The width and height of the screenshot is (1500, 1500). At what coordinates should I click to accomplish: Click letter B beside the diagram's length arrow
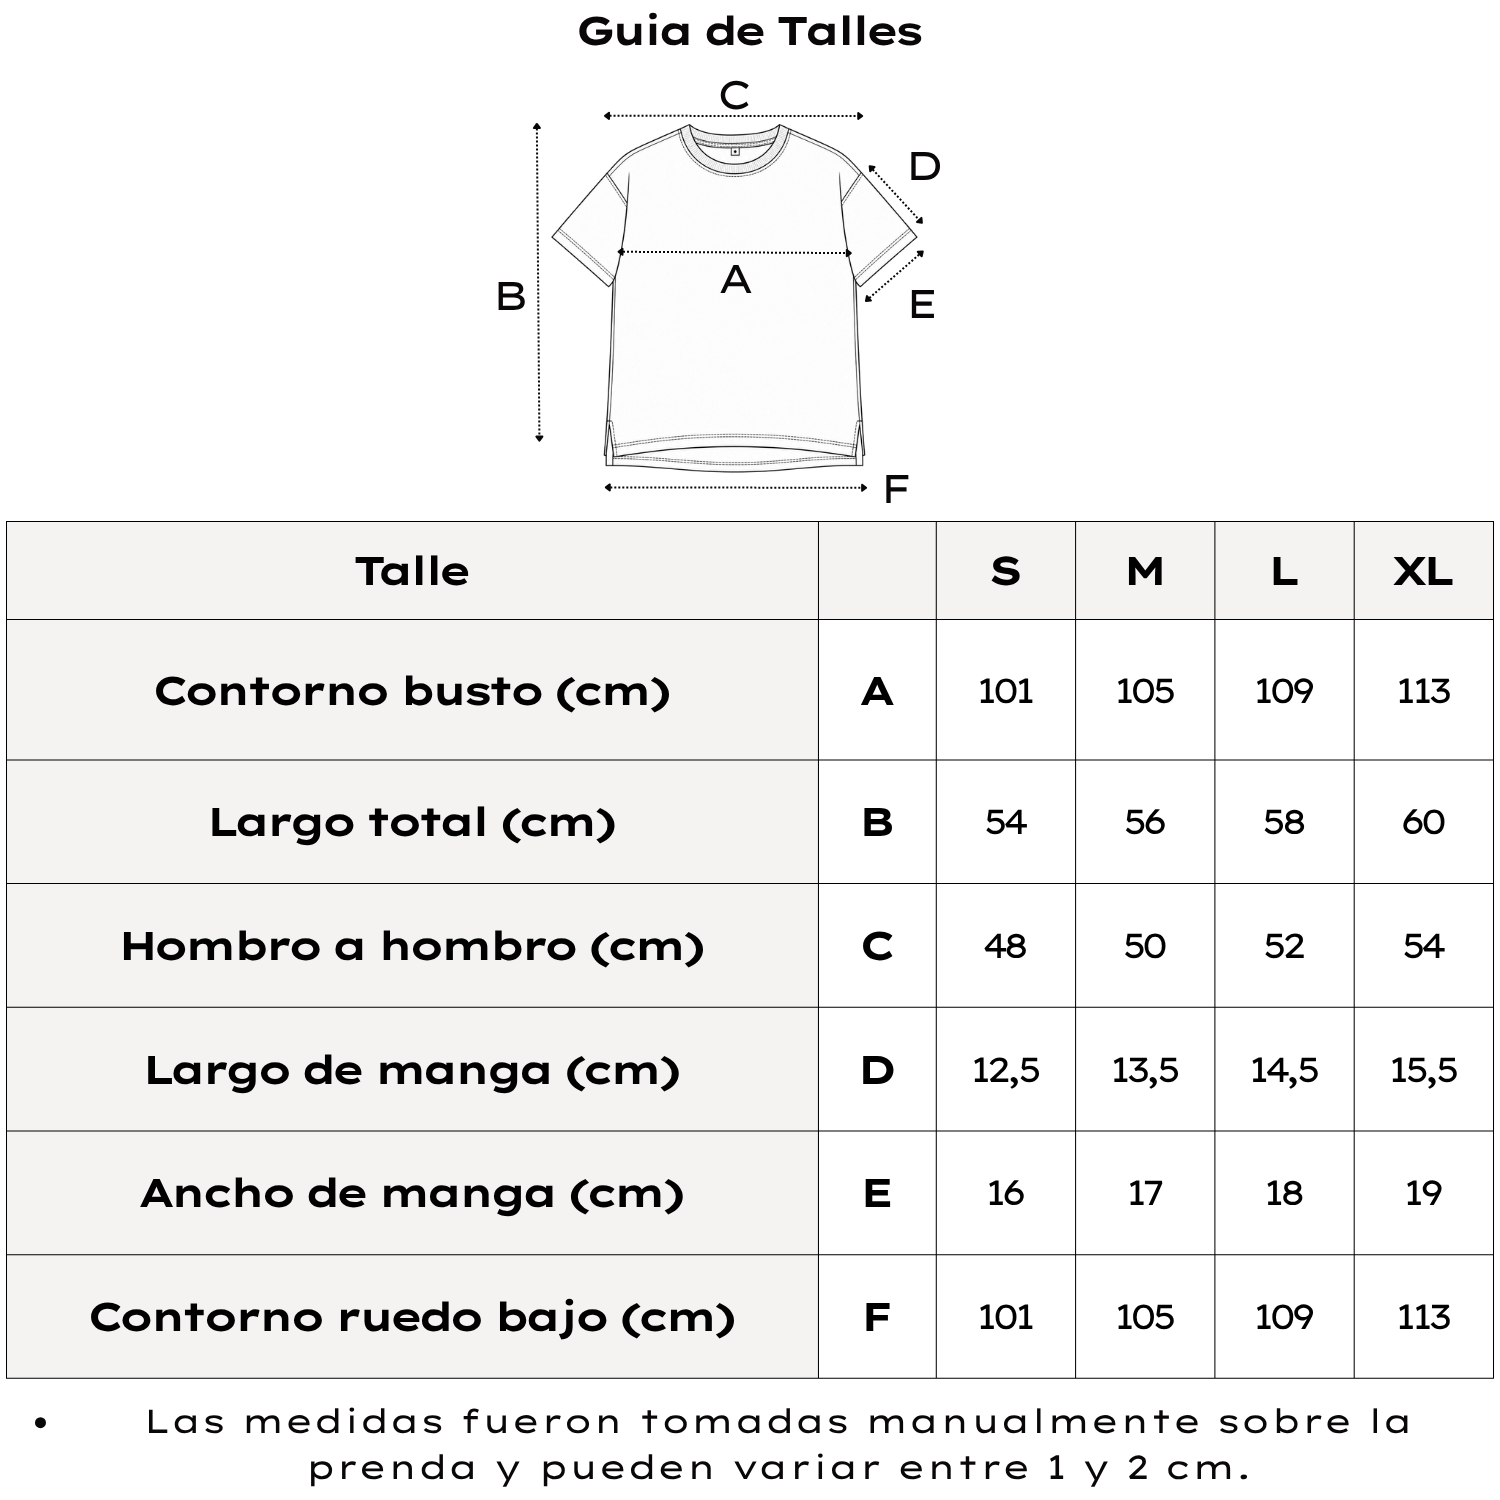tap(511, 297)
